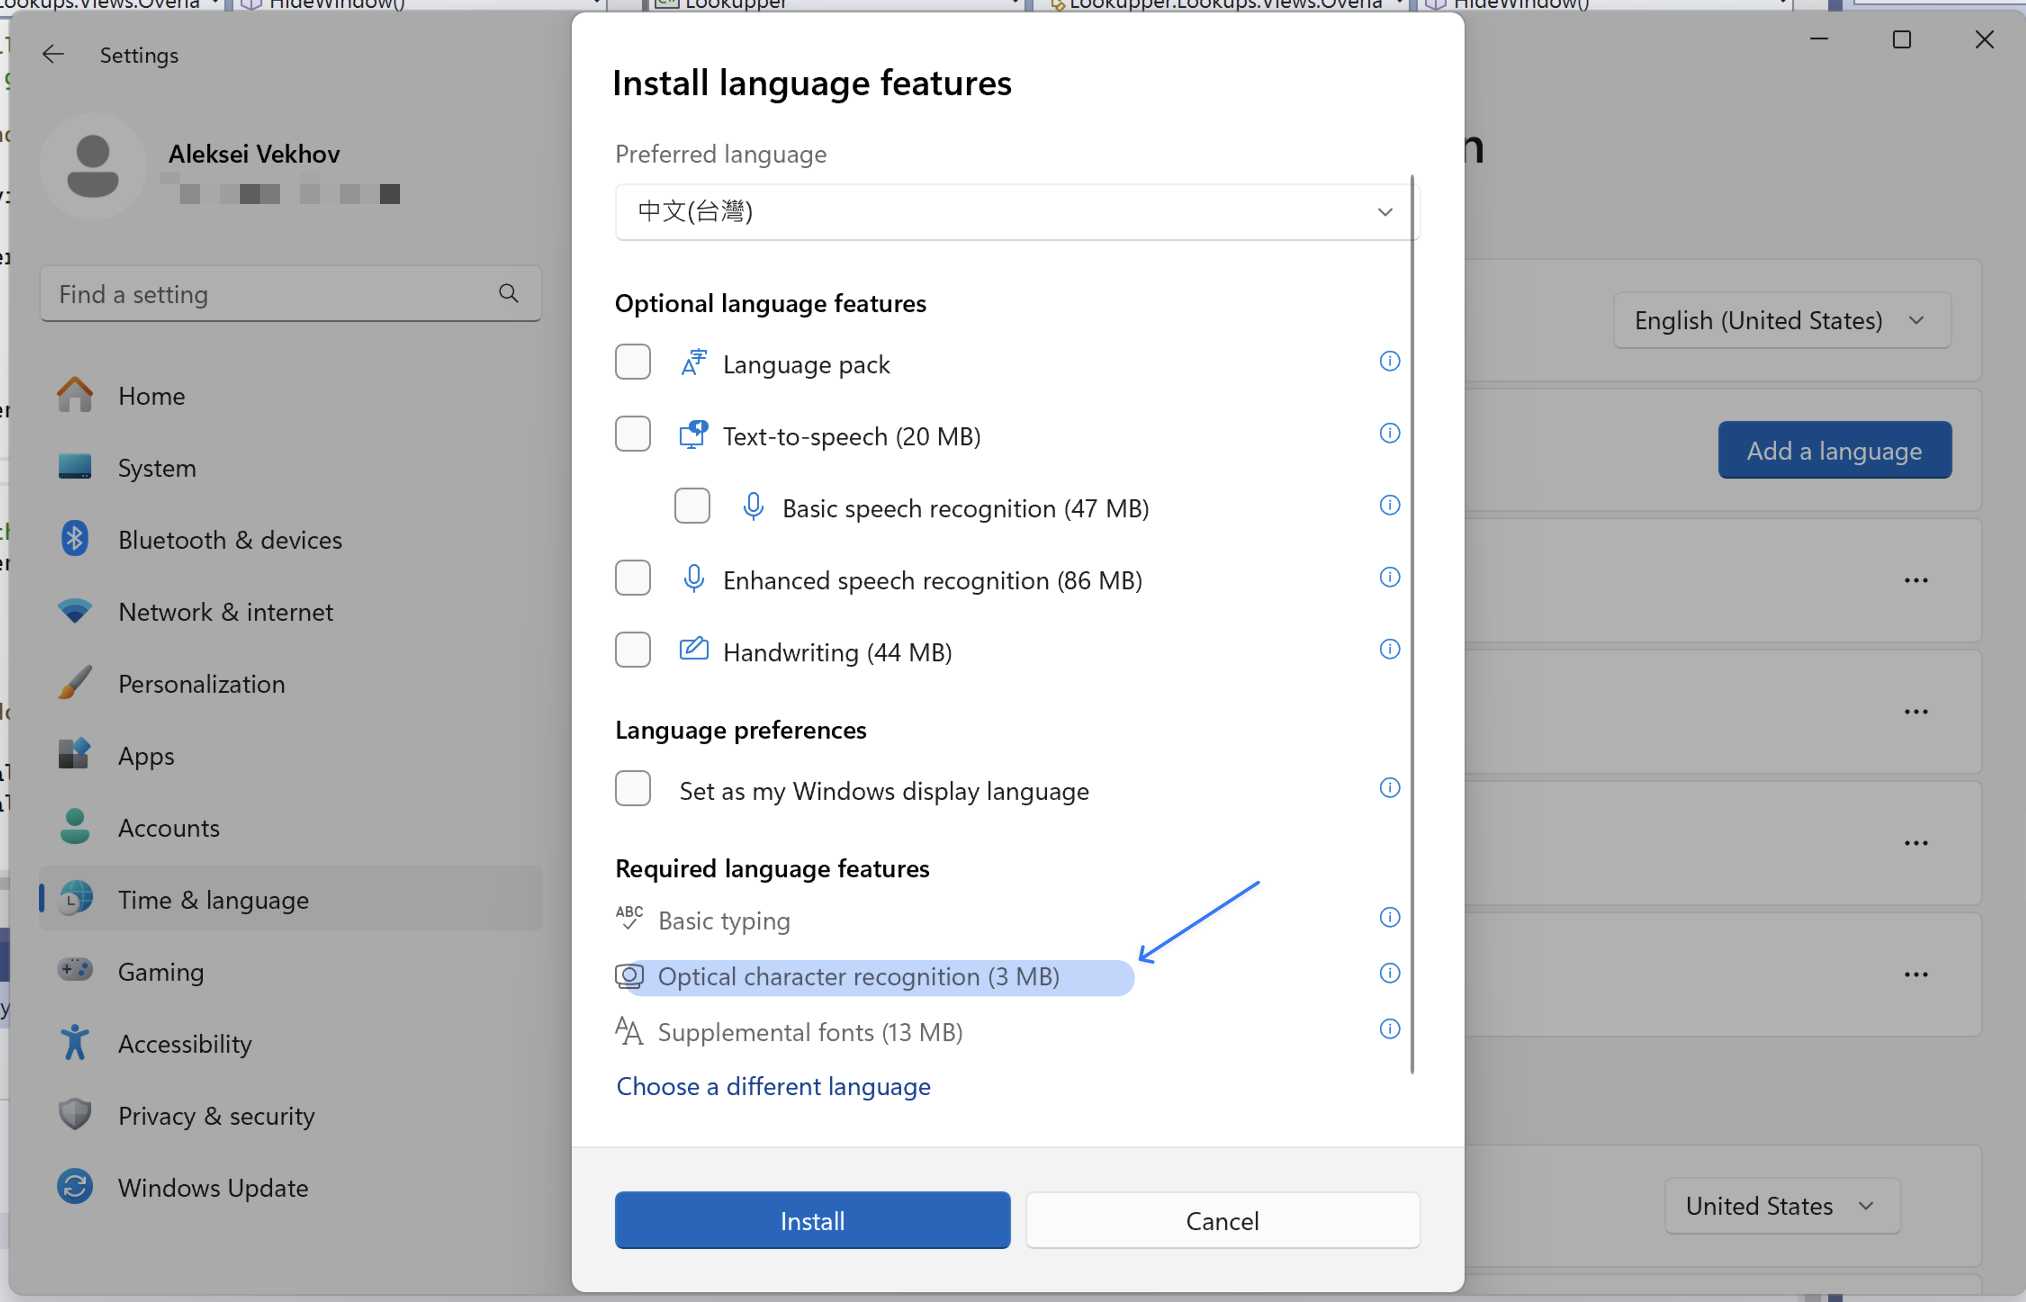Click the Personalization paintbrush icon
The height and width of the screenshot is (1302, 2026).
coord(75,683)
